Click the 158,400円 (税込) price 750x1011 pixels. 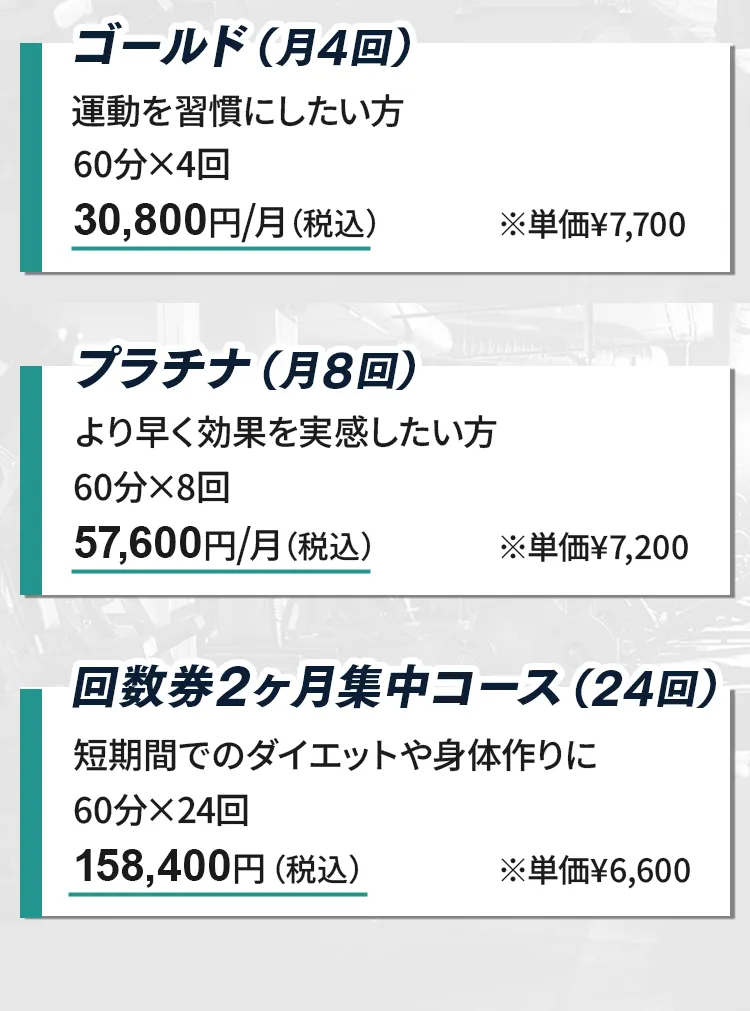point(217,867)
